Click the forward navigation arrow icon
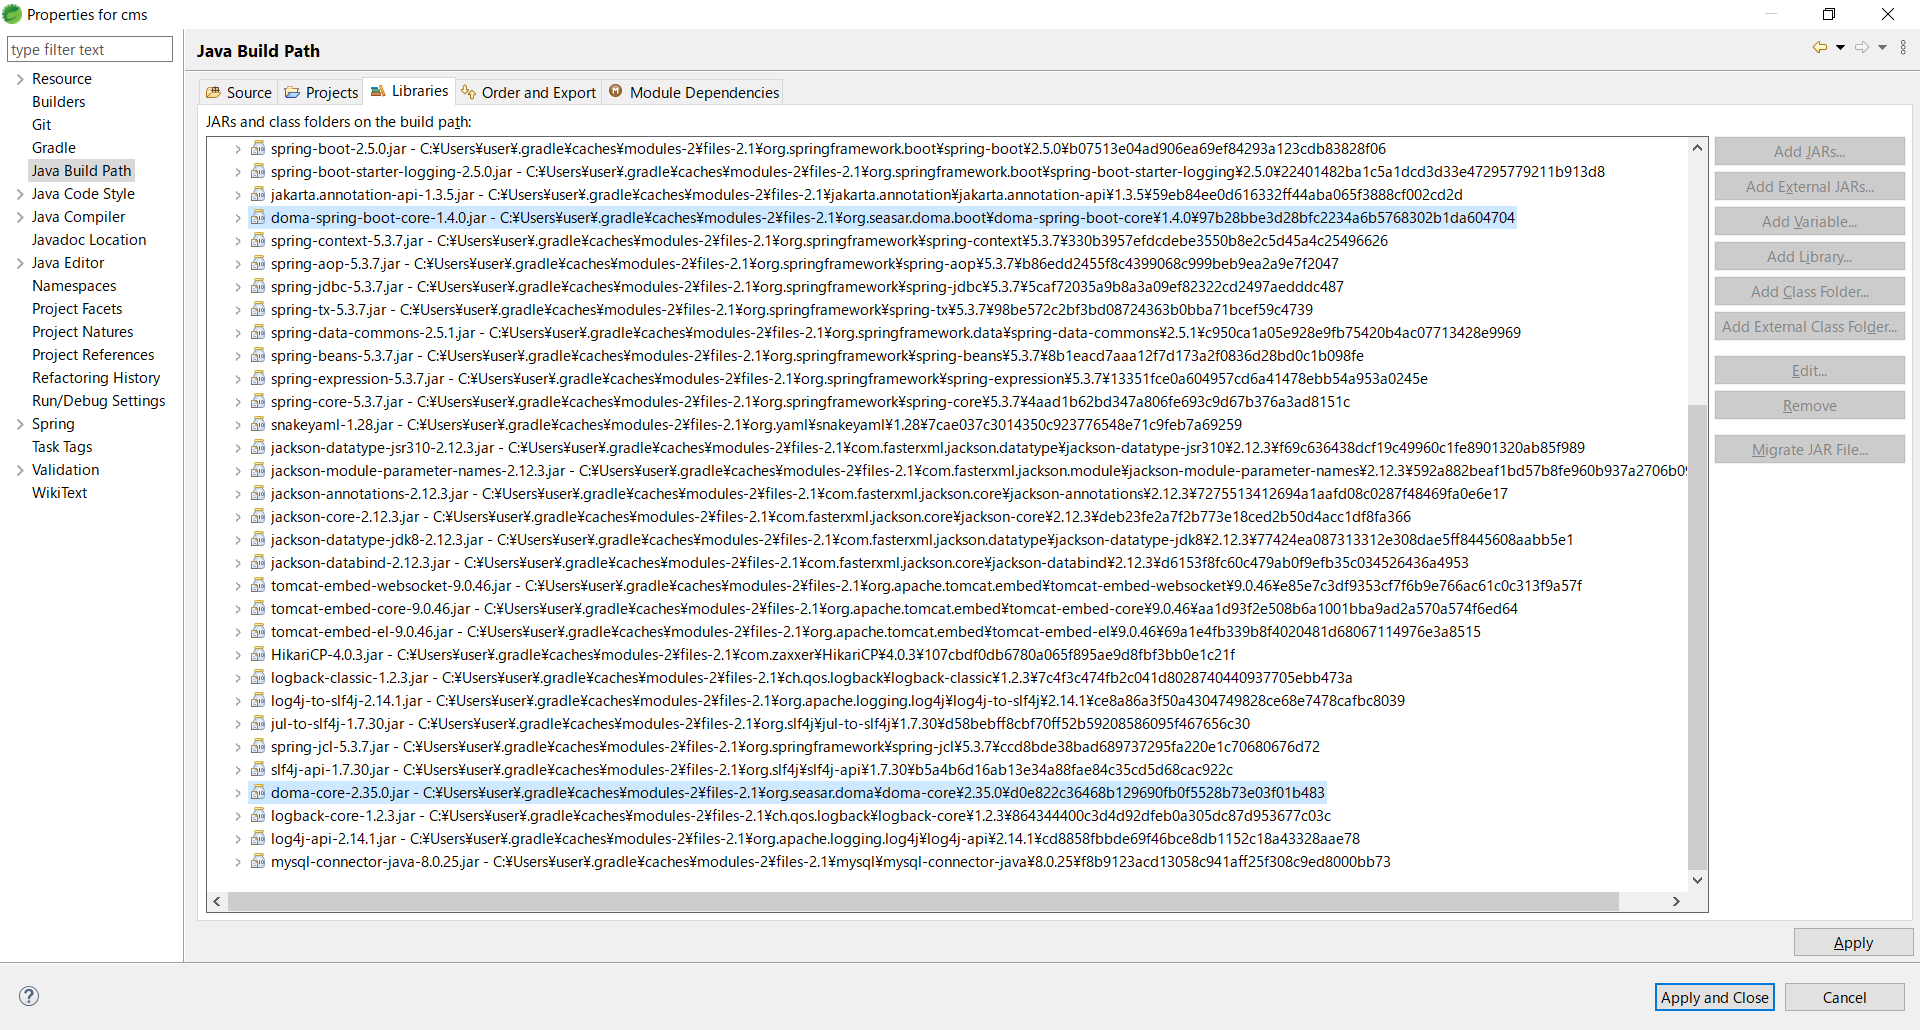Image resolution: width=1920 pixels, height=1030 pixels. pyautogui.click(x=1862, y=47)
